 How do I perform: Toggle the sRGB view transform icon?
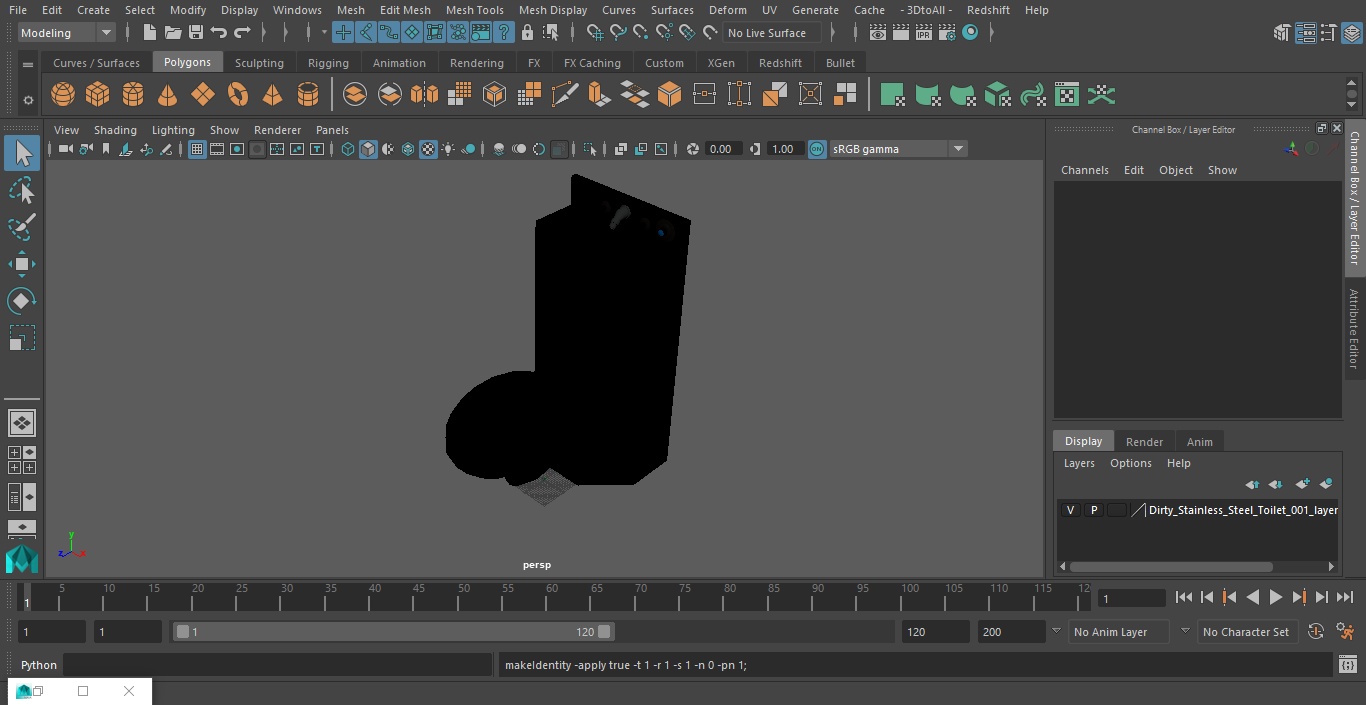pos(817,149)
